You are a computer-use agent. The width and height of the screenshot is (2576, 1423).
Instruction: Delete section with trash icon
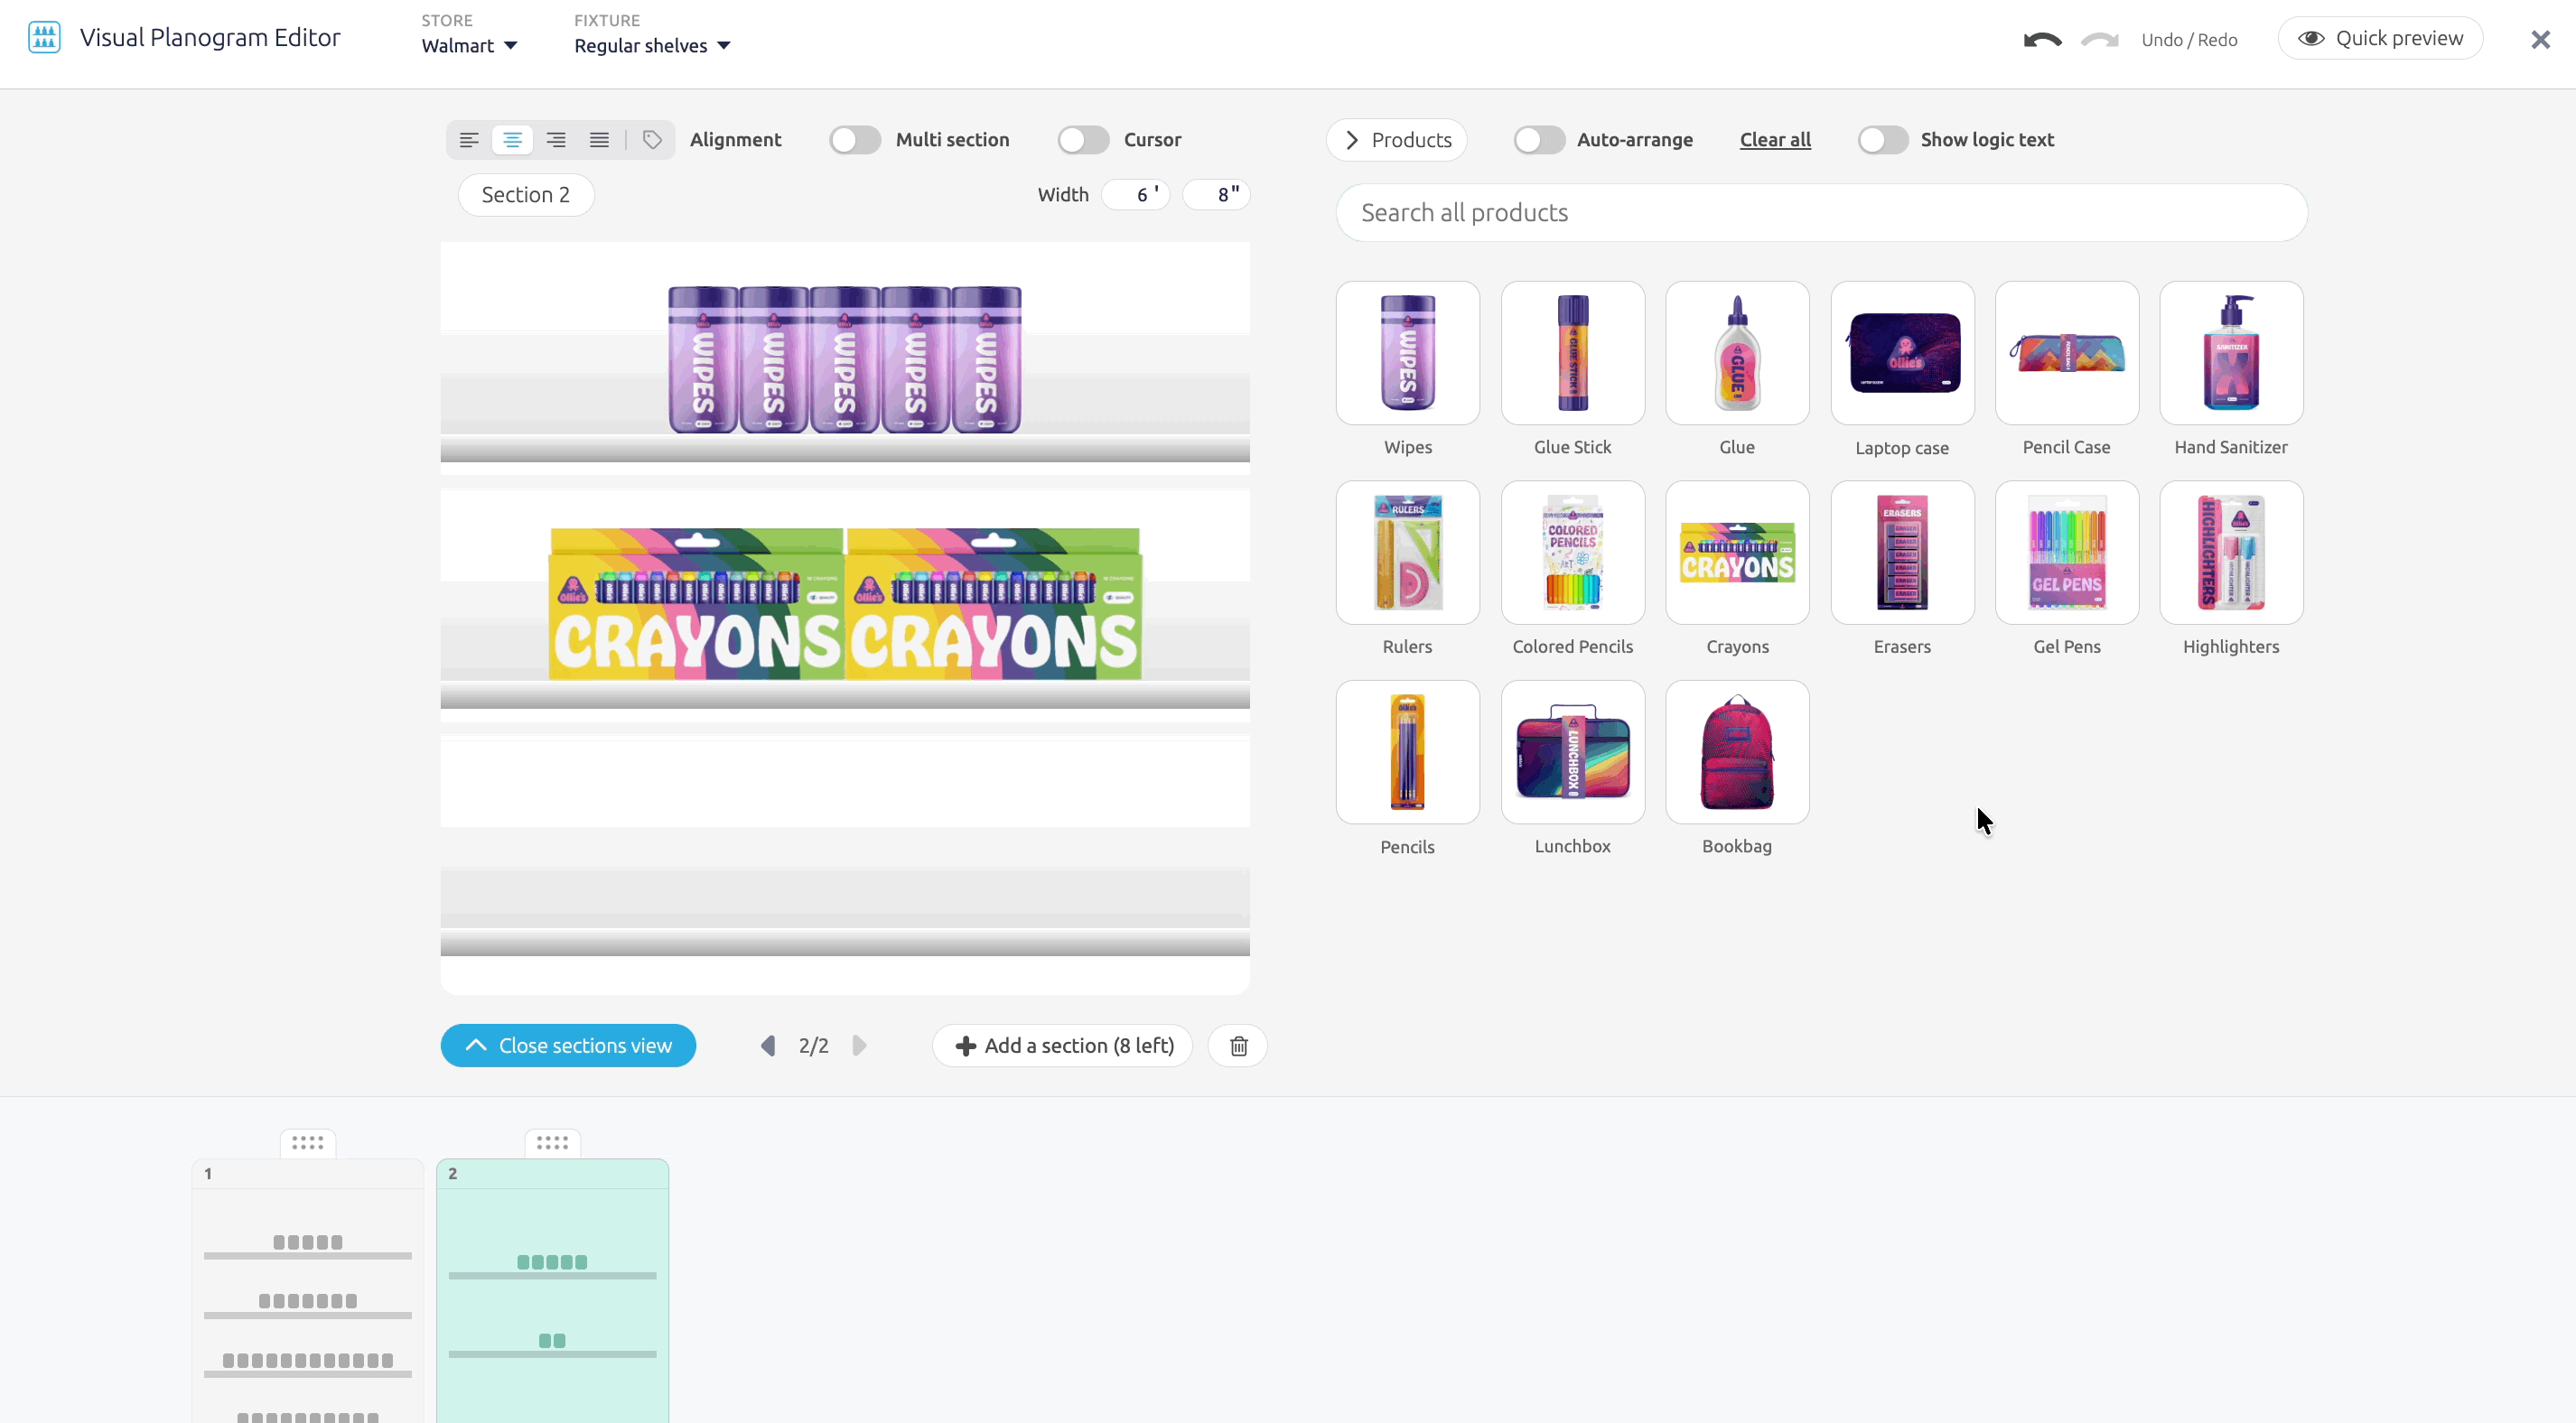(1238, 1046)
